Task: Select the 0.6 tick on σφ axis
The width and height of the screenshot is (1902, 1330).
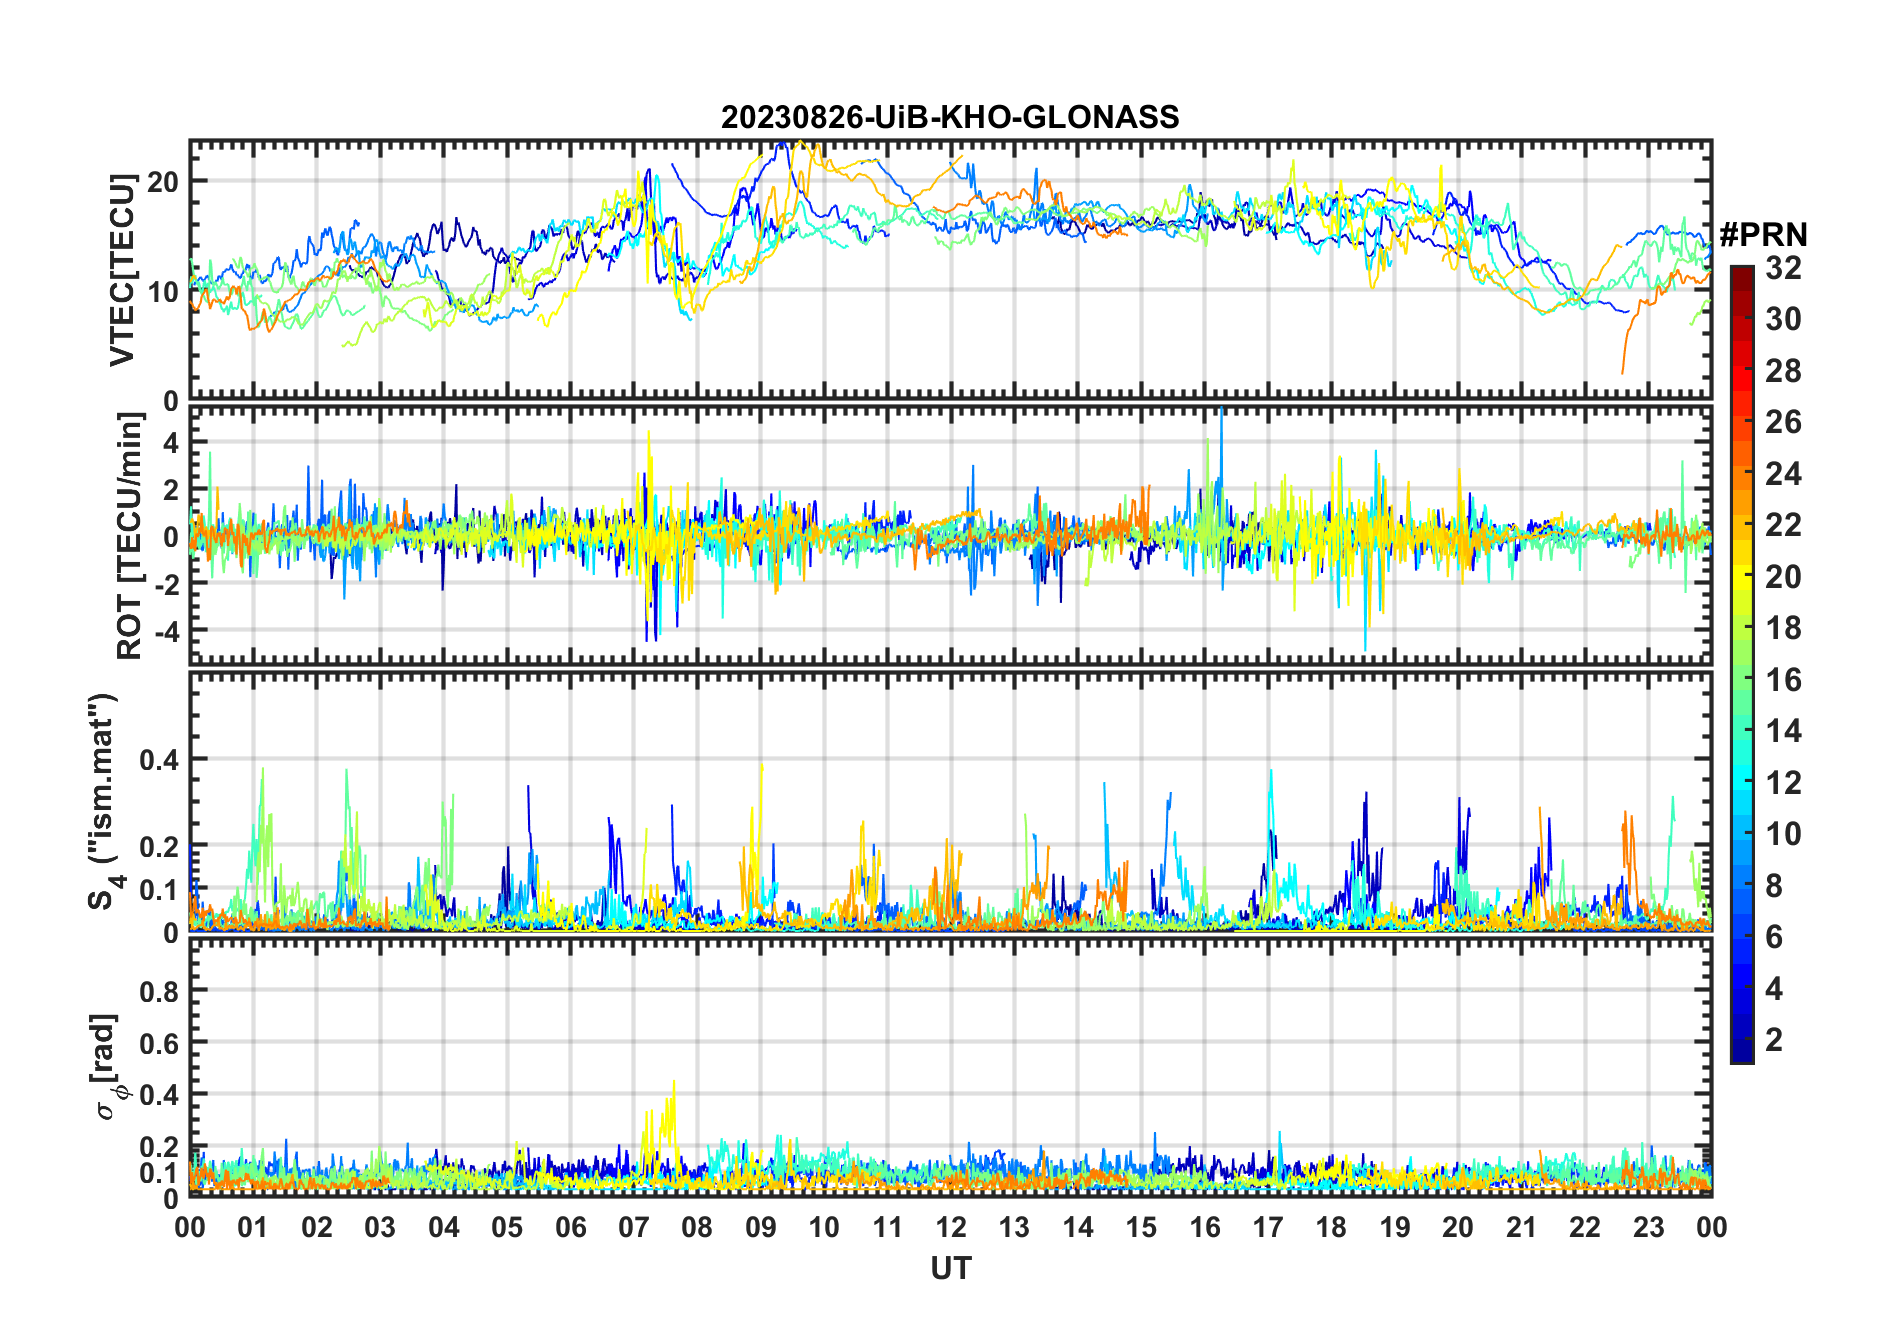Action: pyautogui.click(x=159, y=1043)
